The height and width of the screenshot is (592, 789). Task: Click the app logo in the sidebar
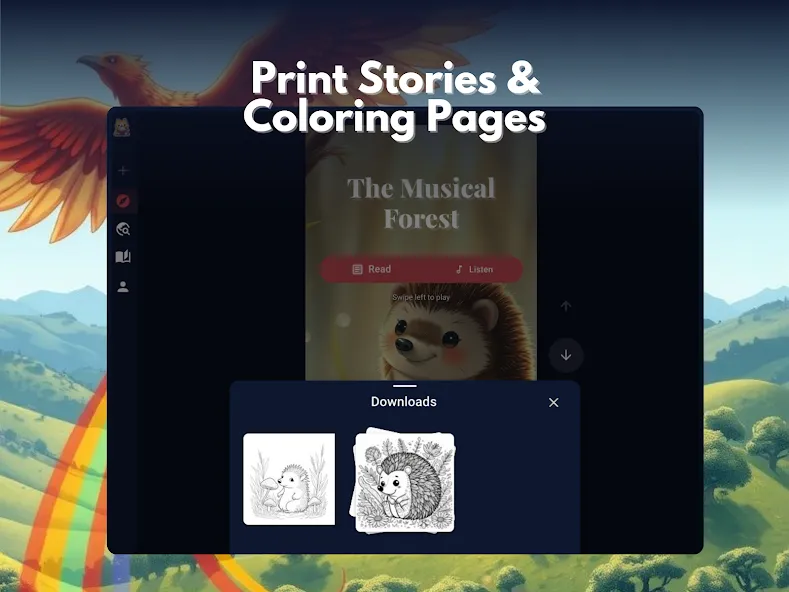point(122,127)
